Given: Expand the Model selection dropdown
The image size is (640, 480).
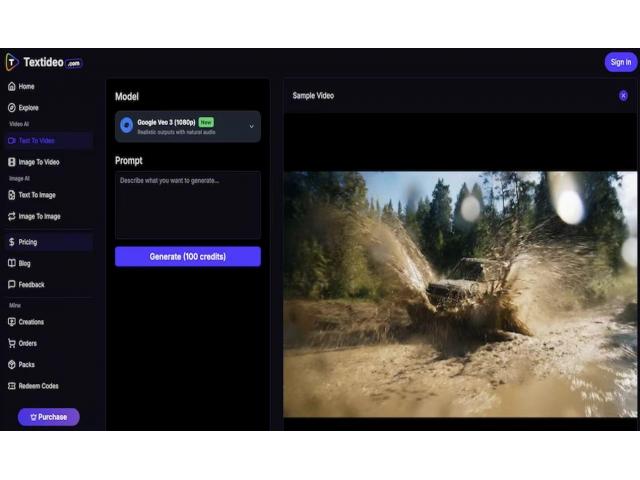Looking at the screenshot, I should 188,126.
